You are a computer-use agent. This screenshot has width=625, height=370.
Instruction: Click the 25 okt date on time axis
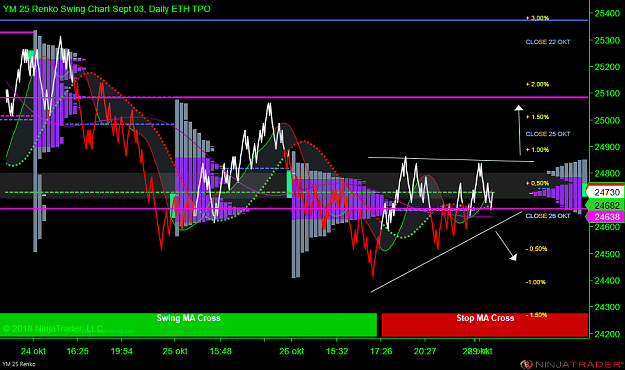pyautogui.click(x=175, y=351)
